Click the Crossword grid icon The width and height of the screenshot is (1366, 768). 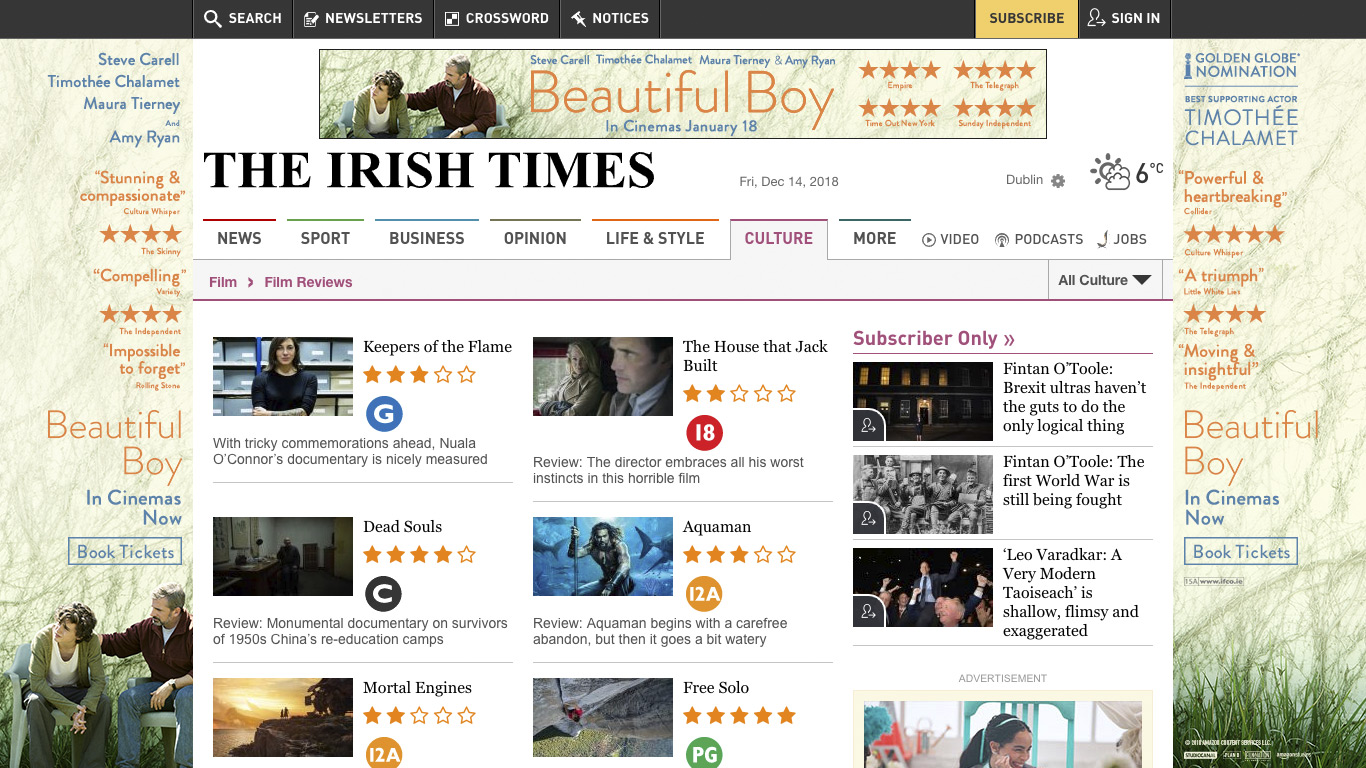(x=452, y=18)
